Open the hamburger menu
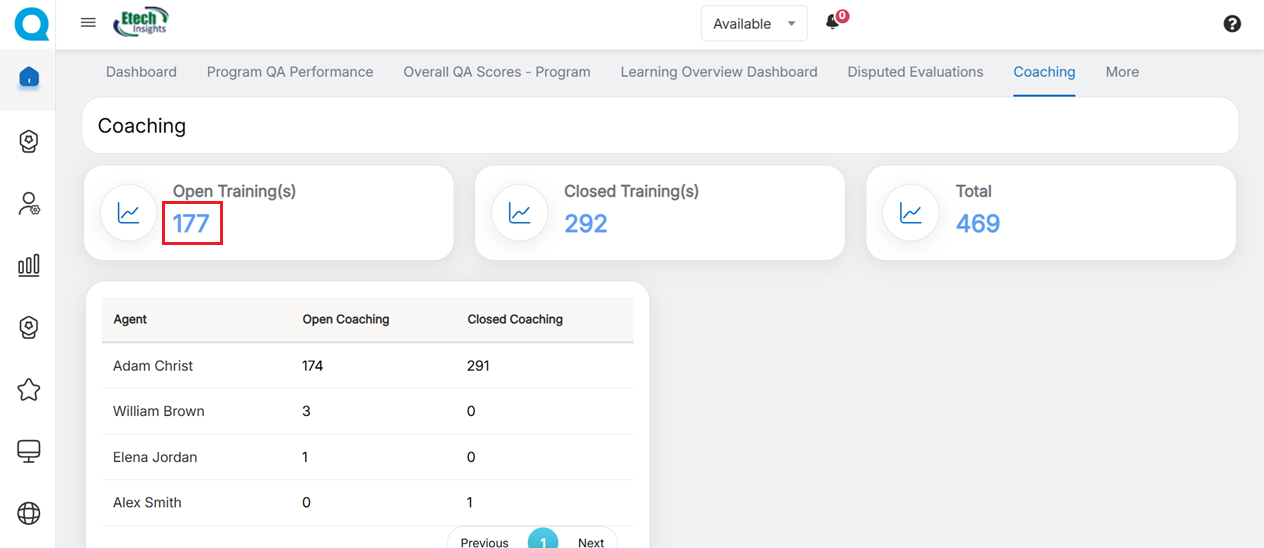Viewport: 1264px width, 548px height. (x=88, y=23)
